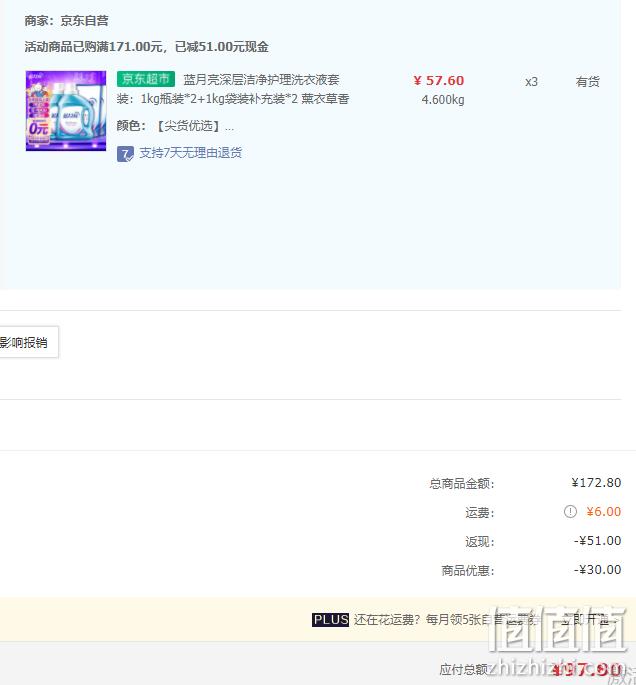Select the 应付总额 label
The height and width of the screenshot is (685, 636).
pos(463,669)
